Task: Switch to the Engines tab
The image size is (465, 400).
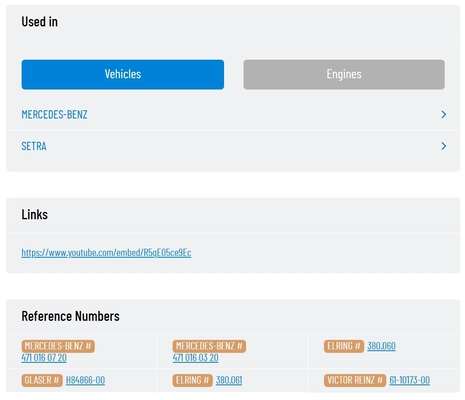Action: [344, 74]
